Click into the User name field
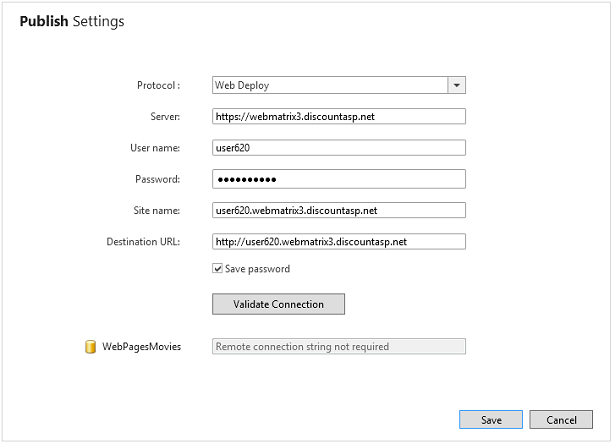Image resolution: width=615 pixels, height=444 pixels. 339,148
